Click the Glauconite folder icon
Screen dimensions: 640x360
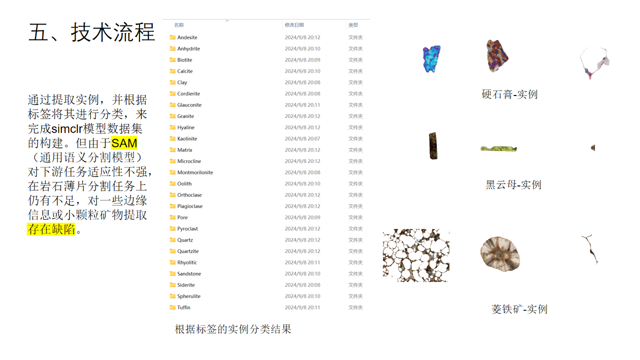[x=173, y=105]
